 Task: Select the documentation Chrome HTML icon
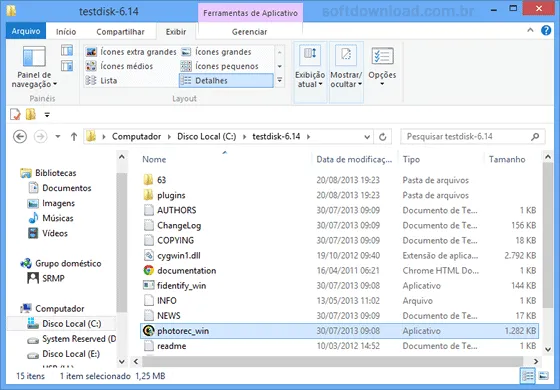tap(149, 270)
